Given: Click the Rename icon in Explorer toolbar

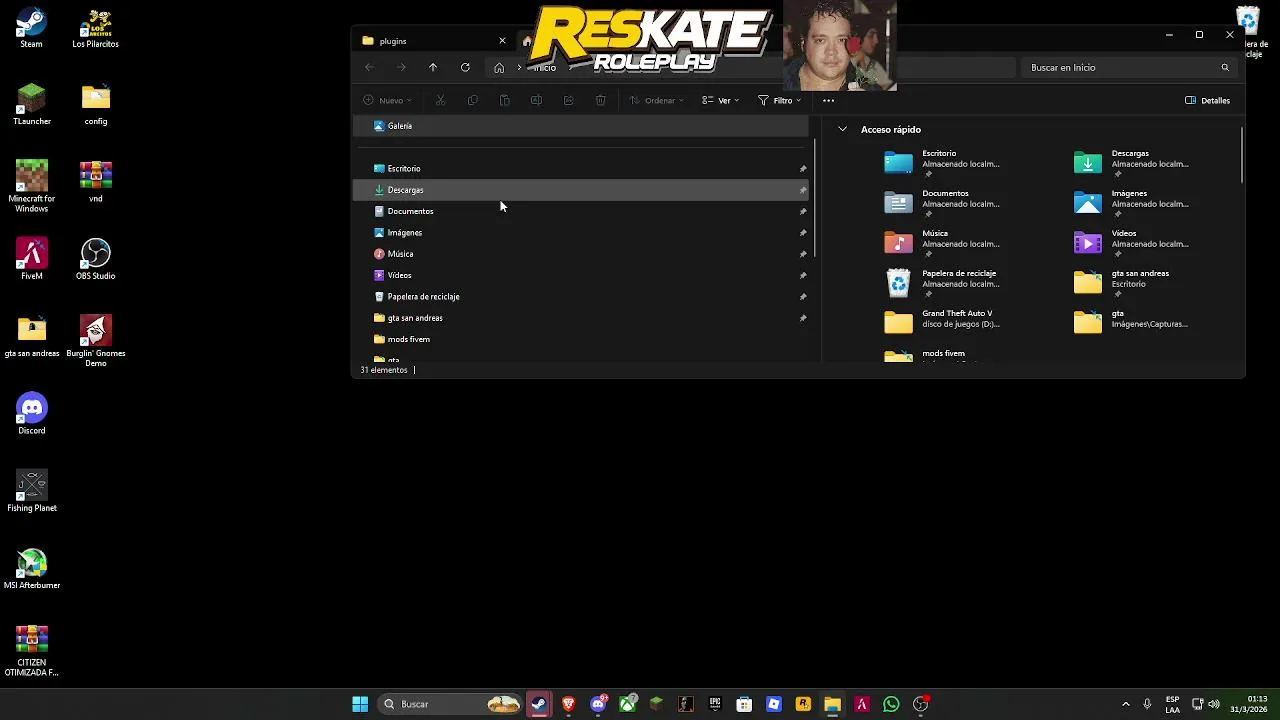Looking at the screenshot, I should coord(536,100).
